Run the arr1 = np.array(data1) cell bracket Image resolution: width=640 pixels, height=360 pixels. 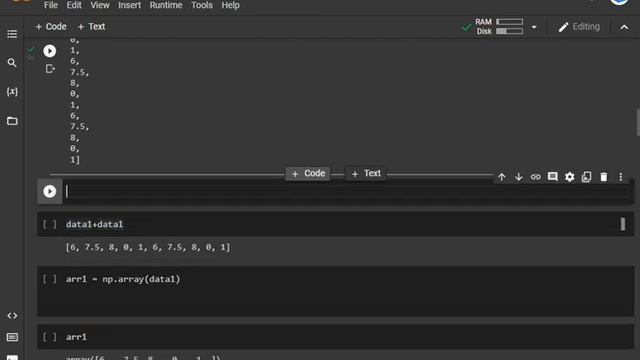click(50, 279)
